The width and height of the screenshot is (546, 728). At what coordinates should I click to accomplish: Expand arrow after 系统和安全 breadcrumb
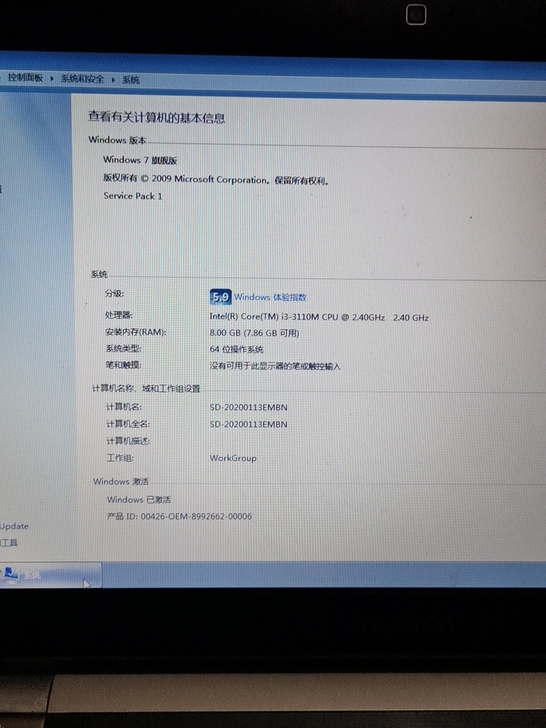click(x=113, y=80)
